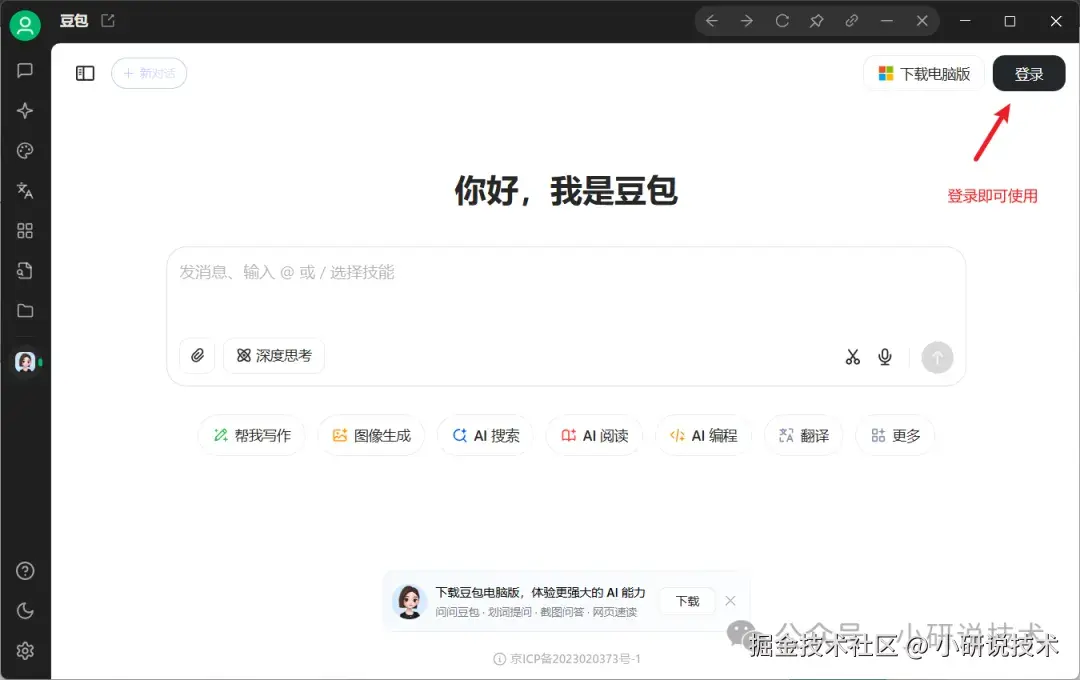Open the help question mark icon
The image size is (1080, 680).
click(25, 571)
